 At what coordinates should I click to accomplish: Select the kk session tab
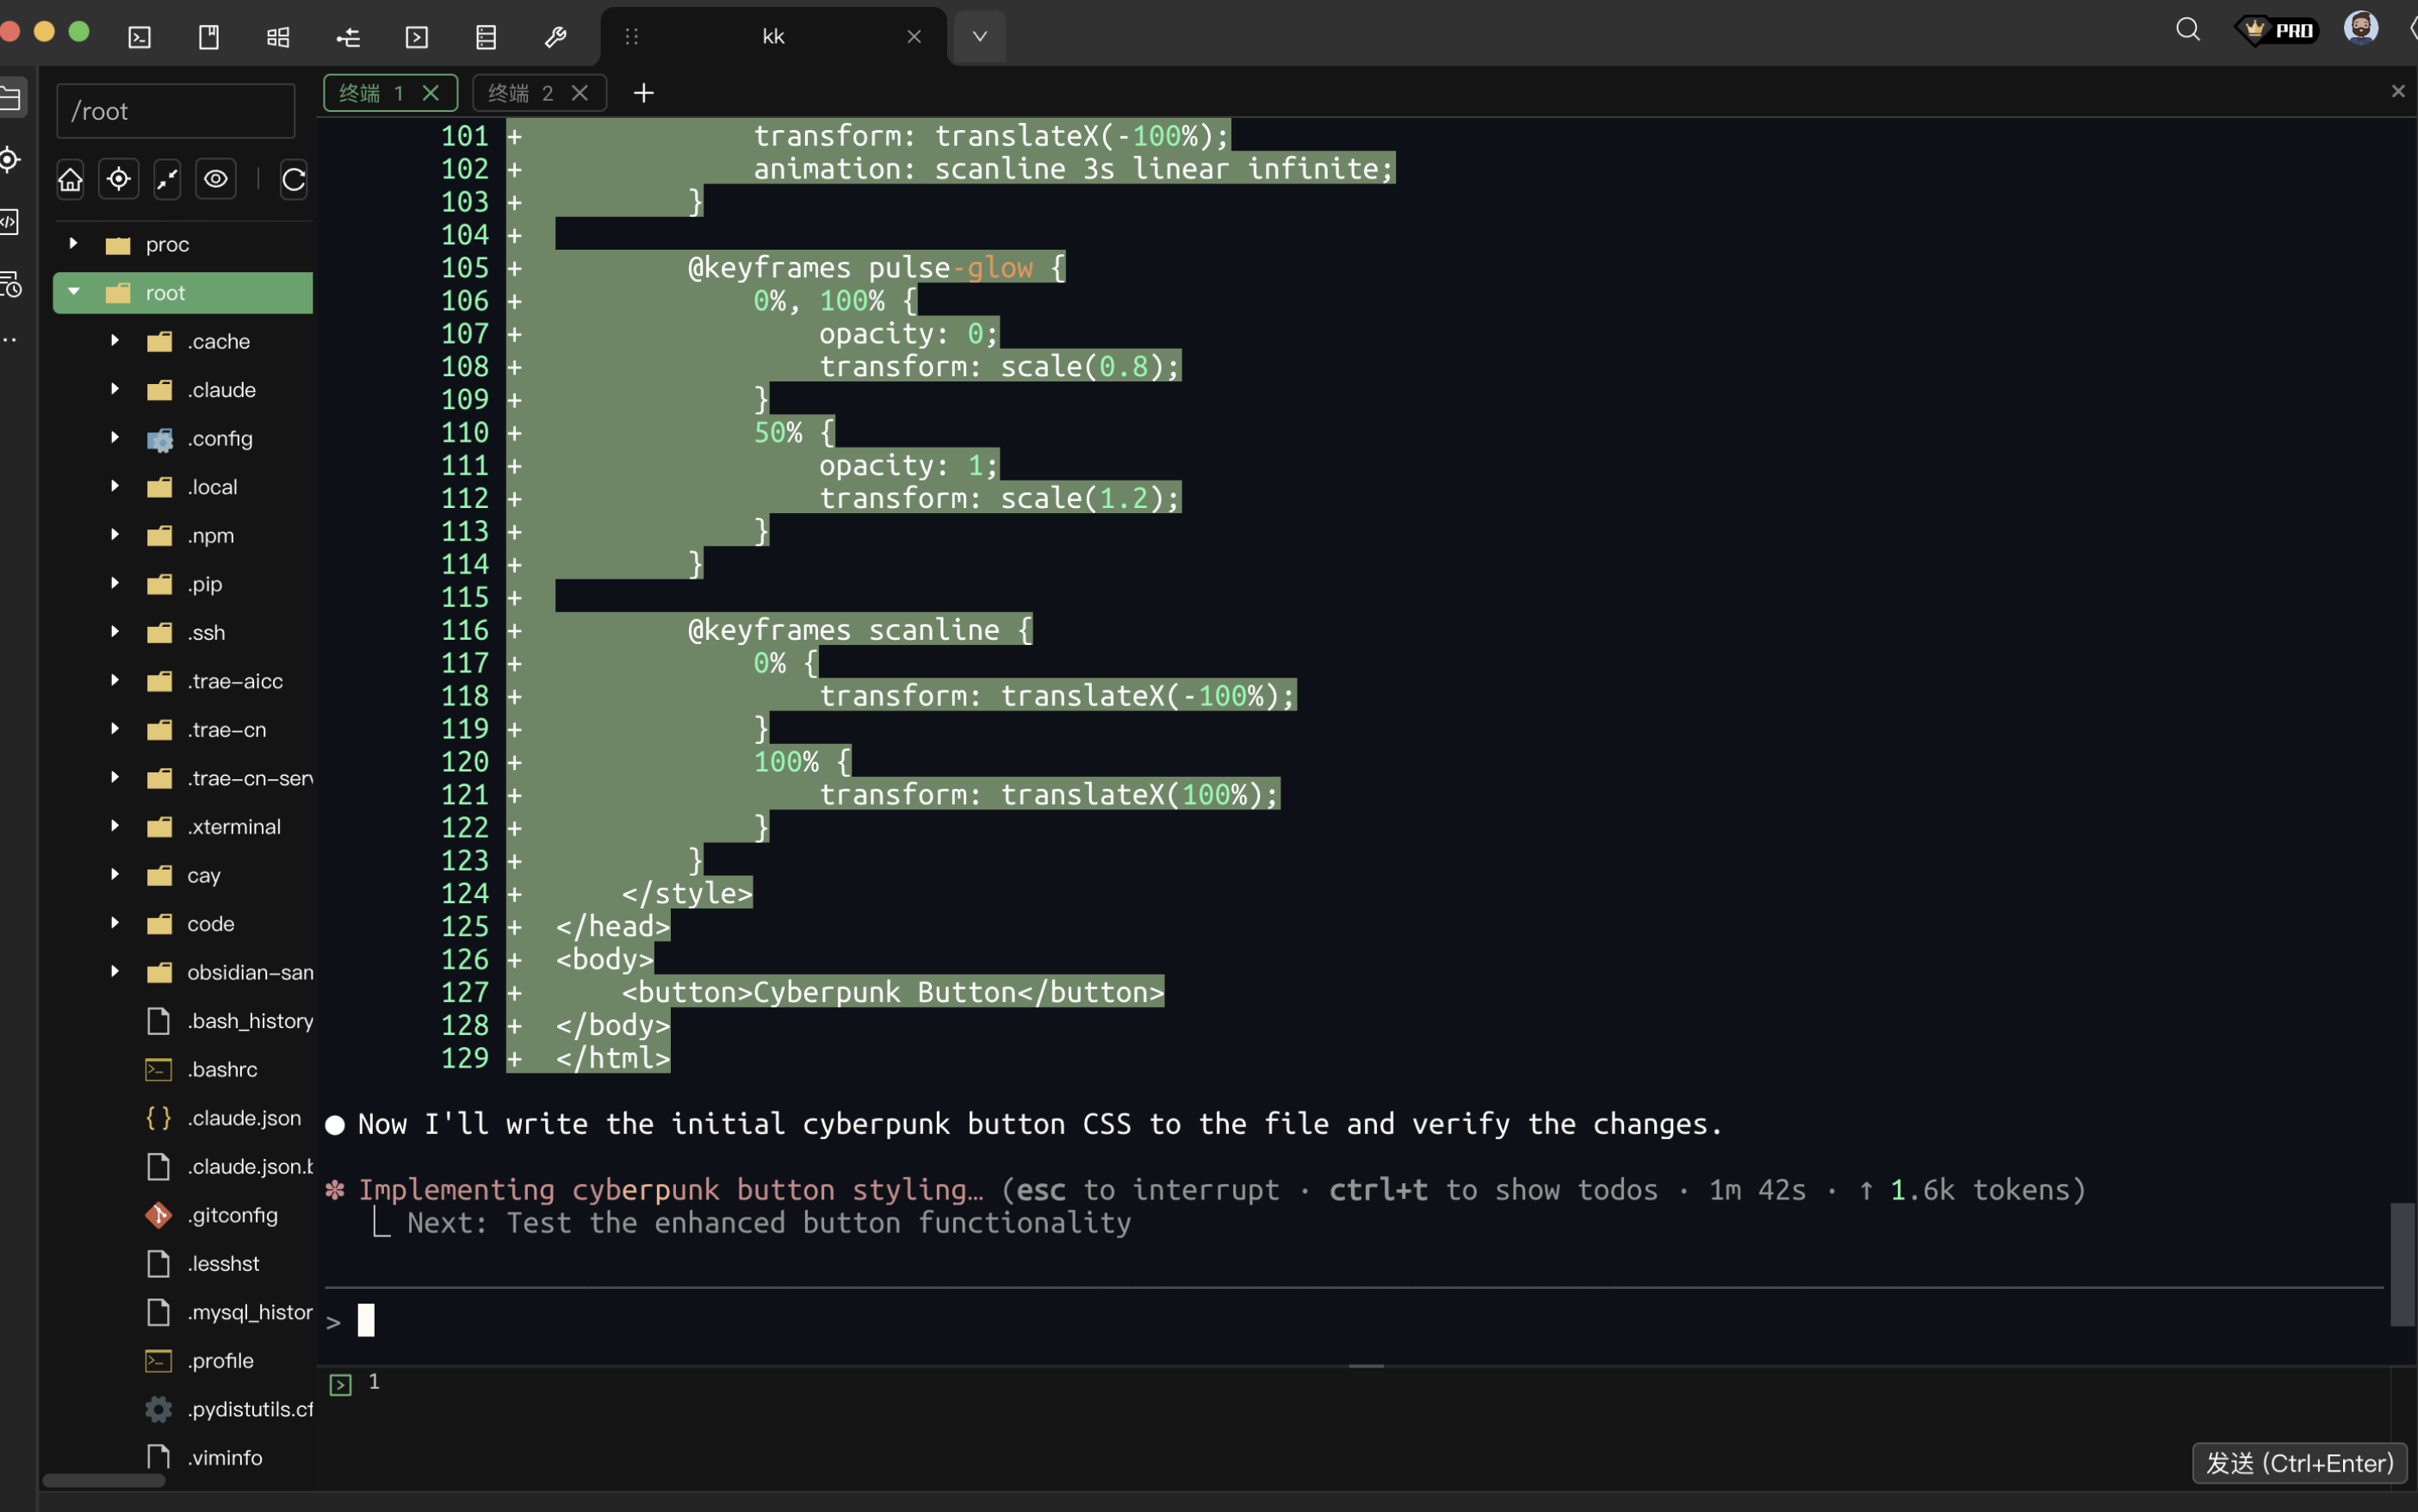coord(773,37)
